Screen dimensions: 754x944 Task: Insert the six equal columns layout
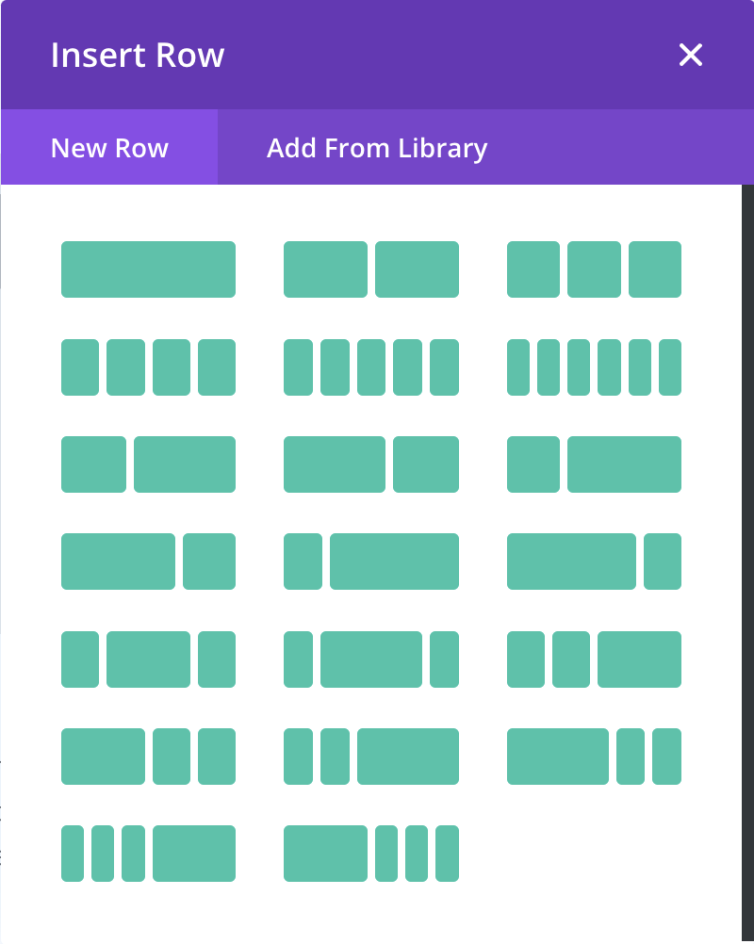(x=593, y=367)
